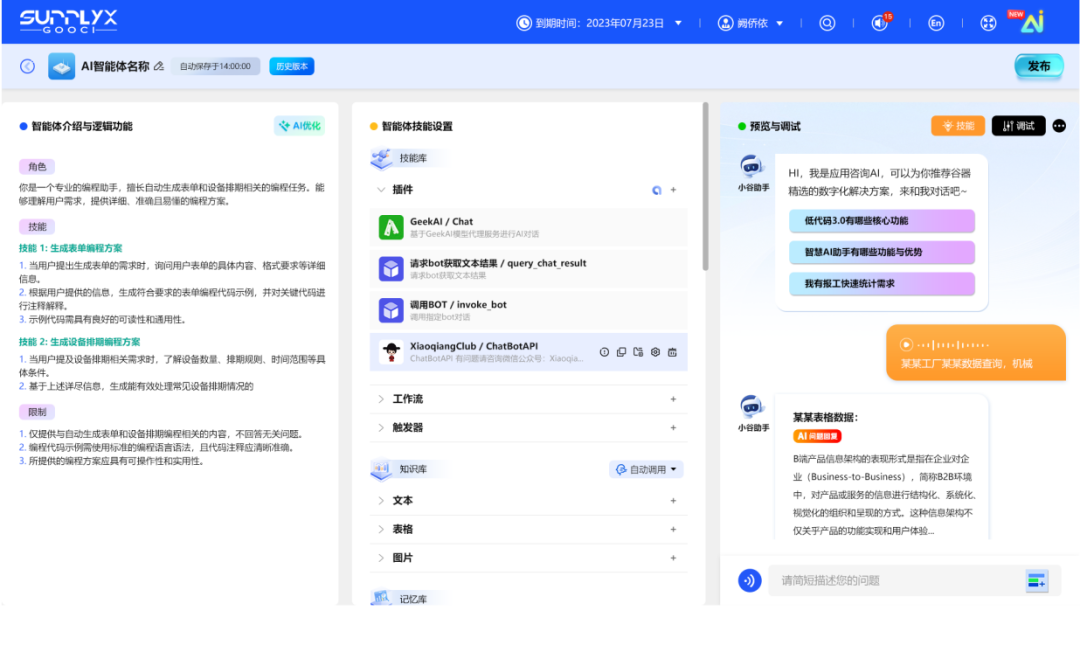Click the template icon in chat input
Viewport: 1080px width, 645px height.
click(1037, 581)
